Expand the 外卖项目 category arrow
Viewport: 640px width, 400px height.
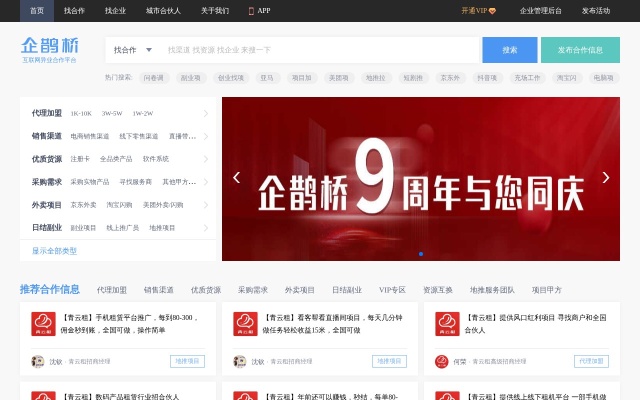coord(206,205)
